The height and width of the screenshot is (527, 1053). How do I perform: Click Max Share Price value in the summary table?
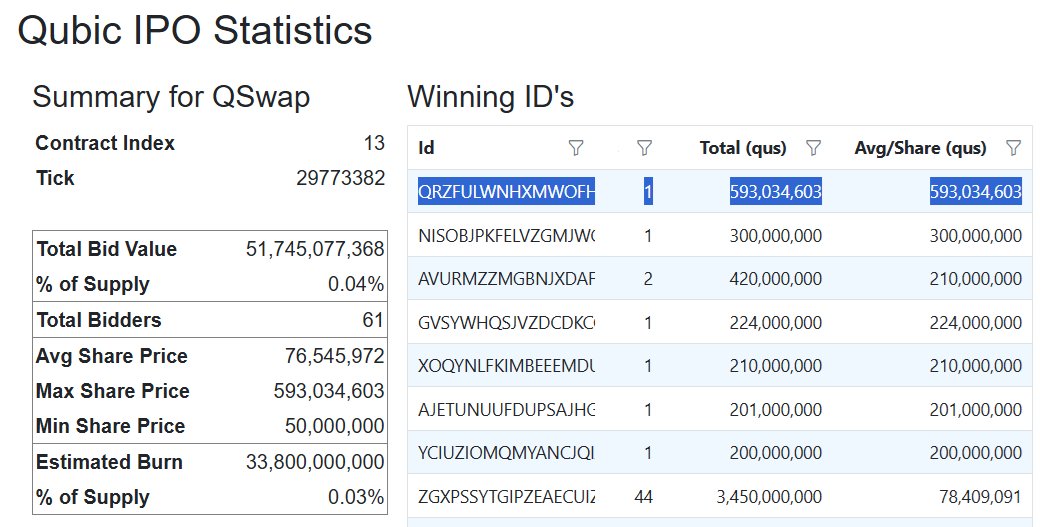click(x=329, y=391)
